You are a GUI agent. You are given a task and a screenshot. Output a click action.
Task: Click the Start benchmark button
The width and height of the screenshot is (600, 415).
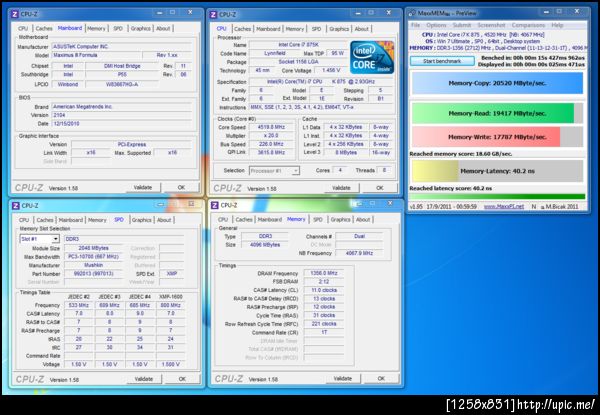click(x=442, y=61)
